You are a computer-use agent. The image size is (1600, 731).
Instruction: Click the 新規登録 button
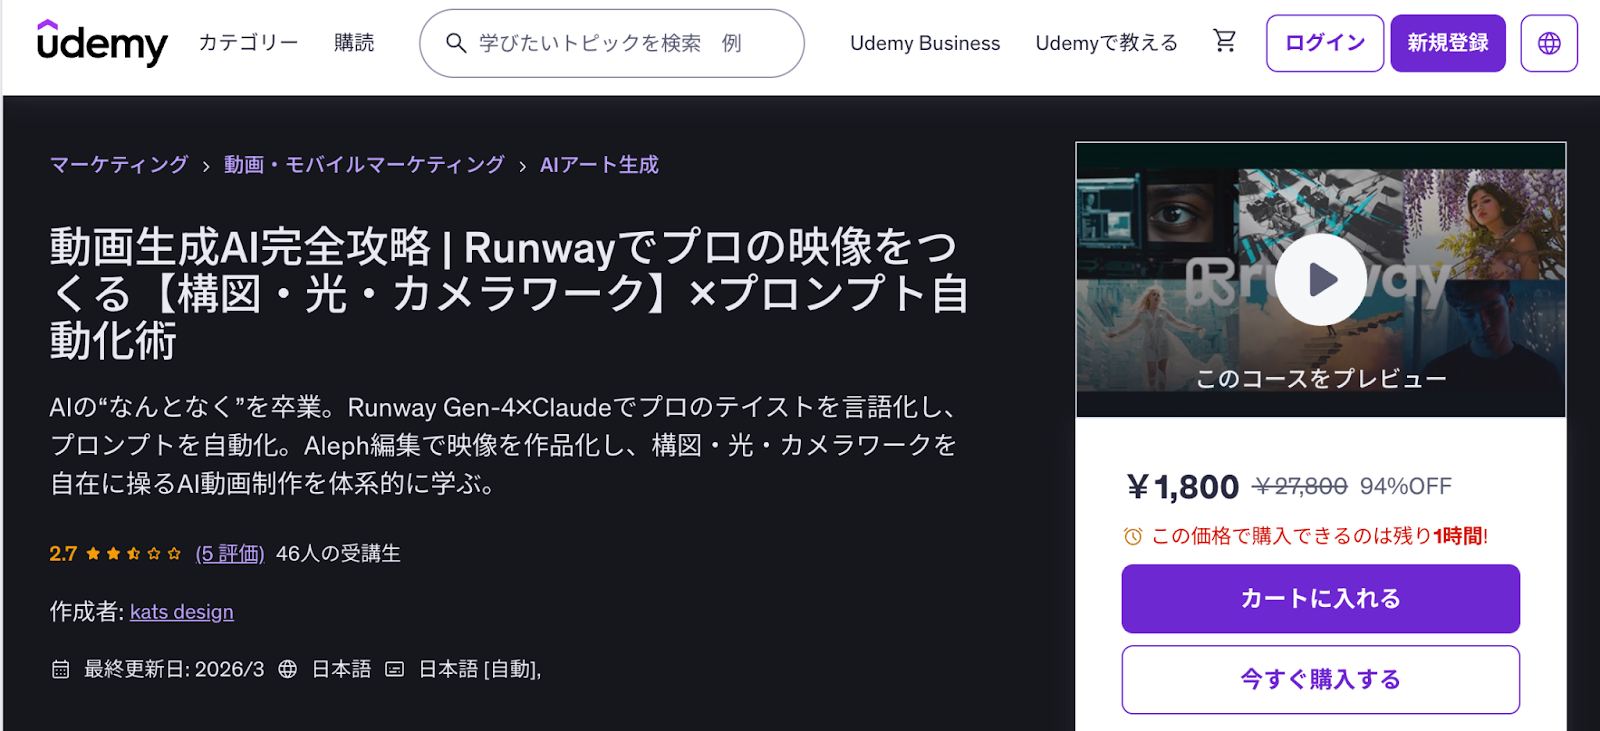tap(1448, 43)
